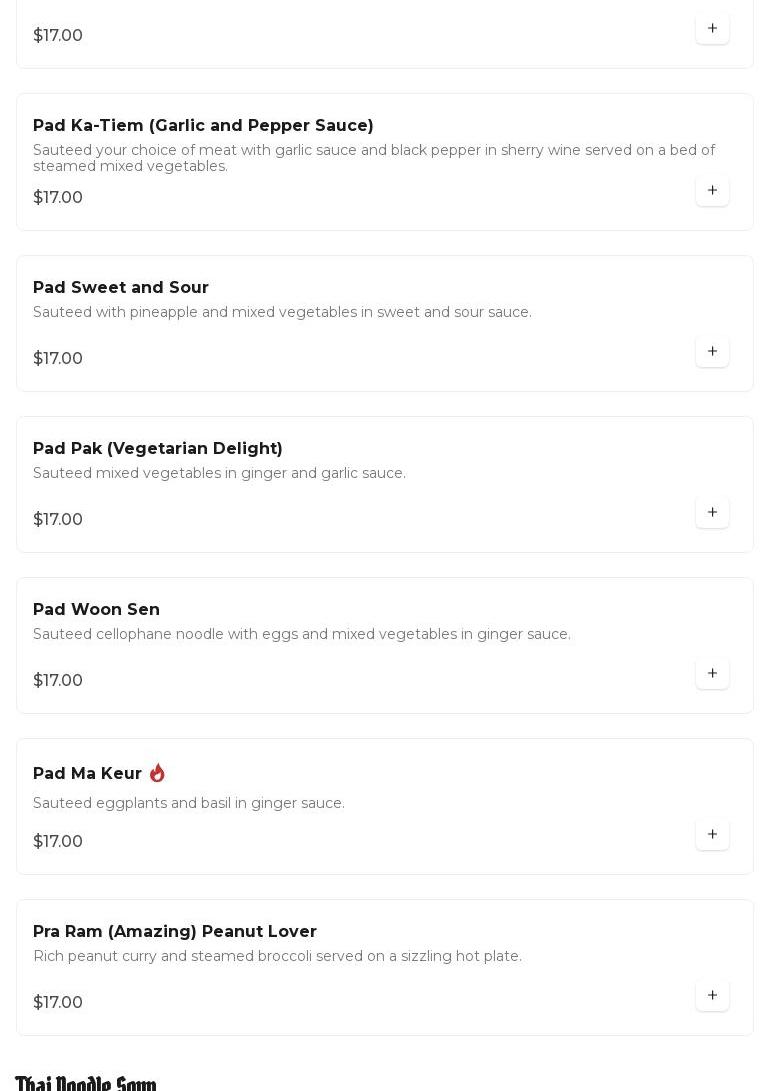The height and width of the screenshot is (1091, 770).
Task: Click the Pra Ram peanut curry description
Action: (277, 956)
